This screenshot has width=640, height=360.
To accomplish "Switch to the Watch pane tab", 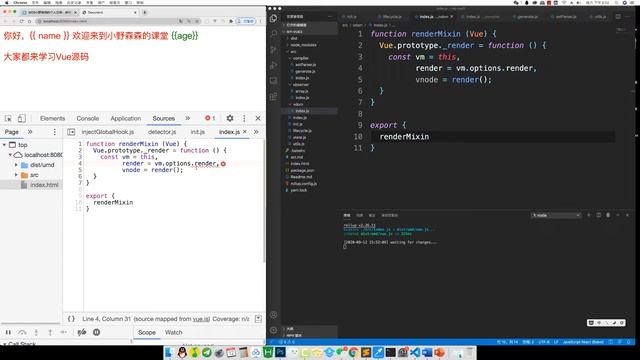I will pyautogui.click(x=173, y=332).
